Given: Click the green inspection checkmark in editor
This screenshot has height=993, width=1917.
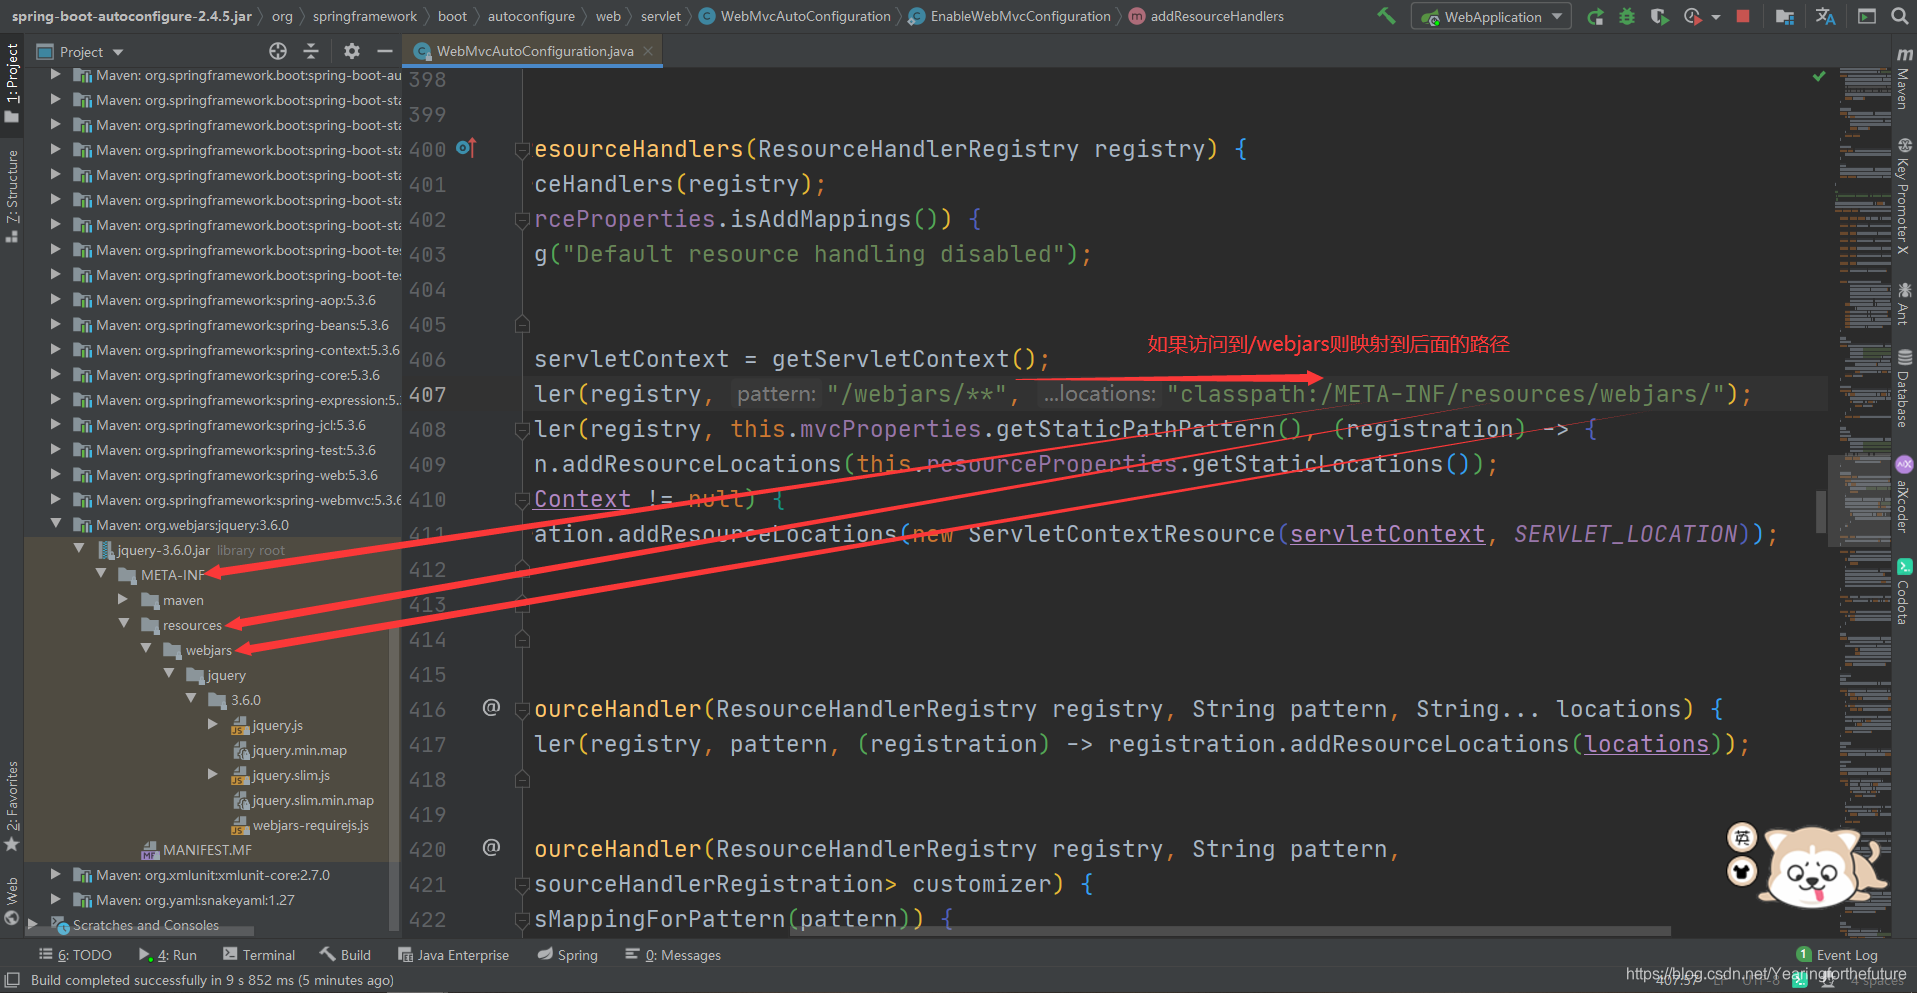Looking at the screenshot, I should [1819, 76].
